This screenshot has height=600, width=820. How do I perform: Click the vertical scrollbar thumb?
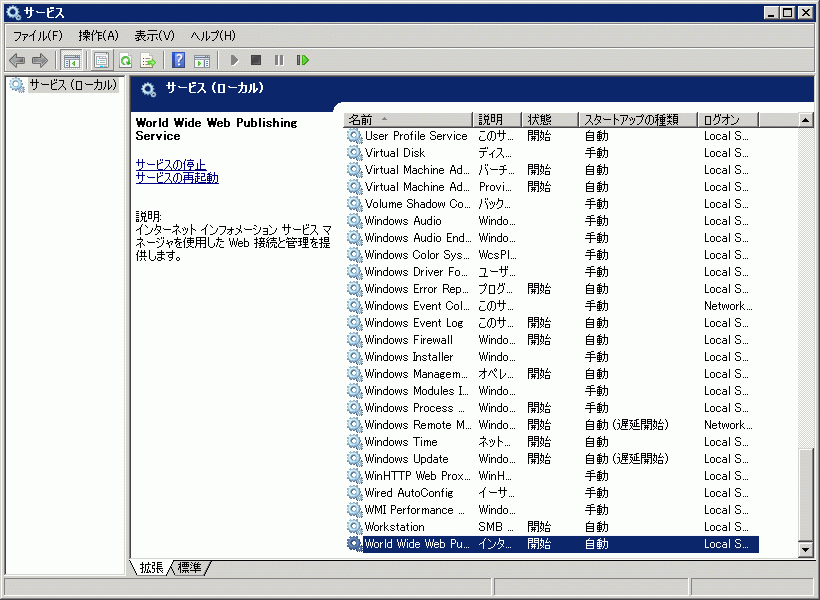click(805, 495)
